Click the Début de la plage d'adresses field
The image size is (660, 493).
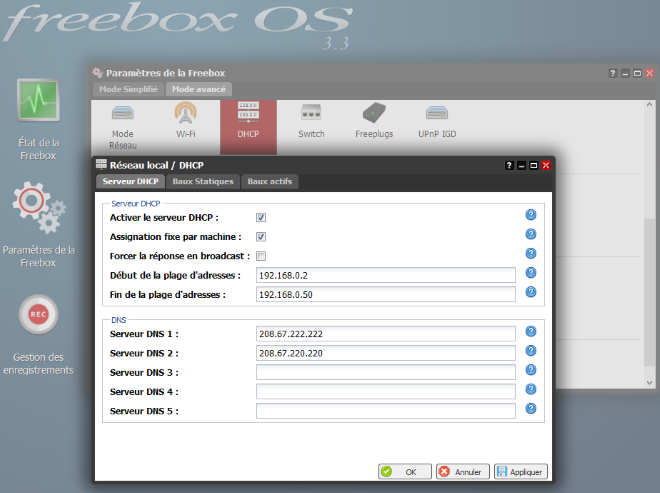pos(385,275)
